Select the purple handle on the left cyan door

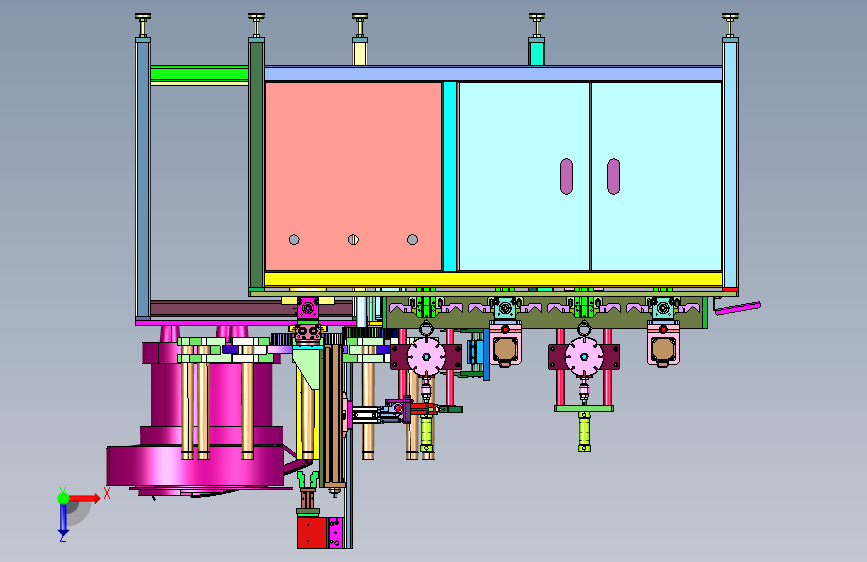tap(566, 176)
